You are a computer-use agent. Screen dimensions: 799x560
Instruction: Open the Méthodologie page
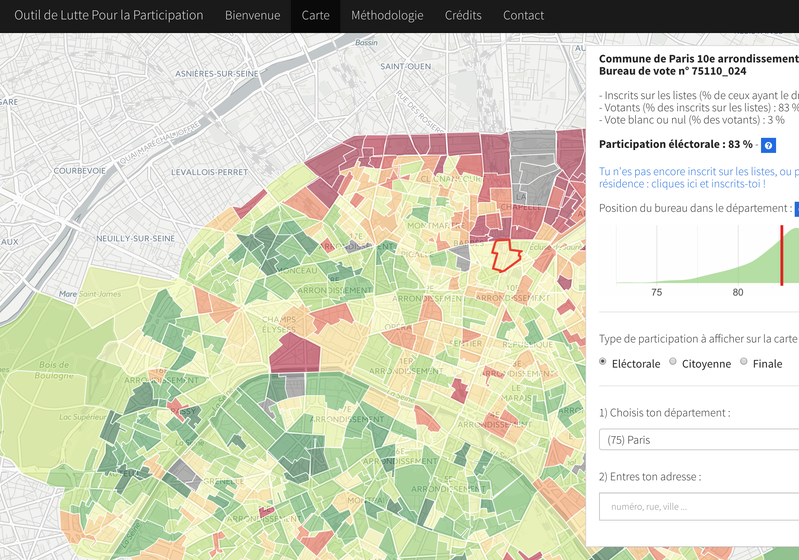[x=387, y=16]
